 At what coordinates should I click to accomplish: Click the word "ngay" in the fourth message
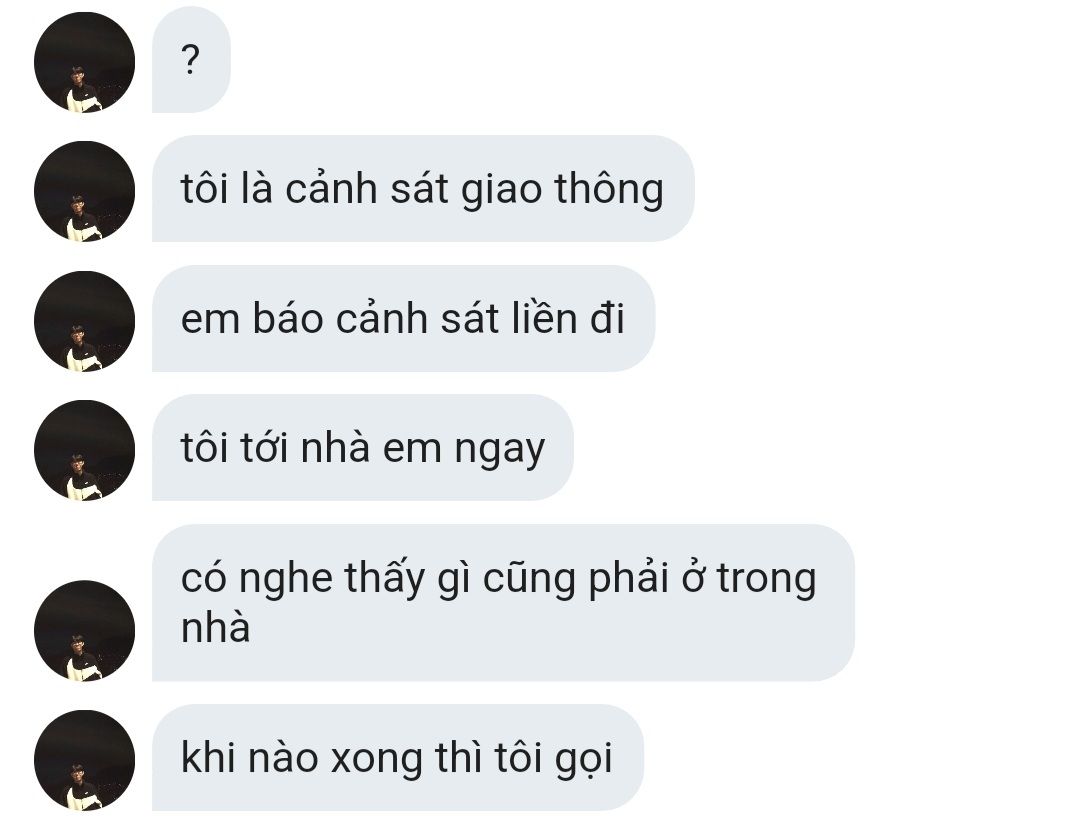pyautogui.click(x=499, y=450)
